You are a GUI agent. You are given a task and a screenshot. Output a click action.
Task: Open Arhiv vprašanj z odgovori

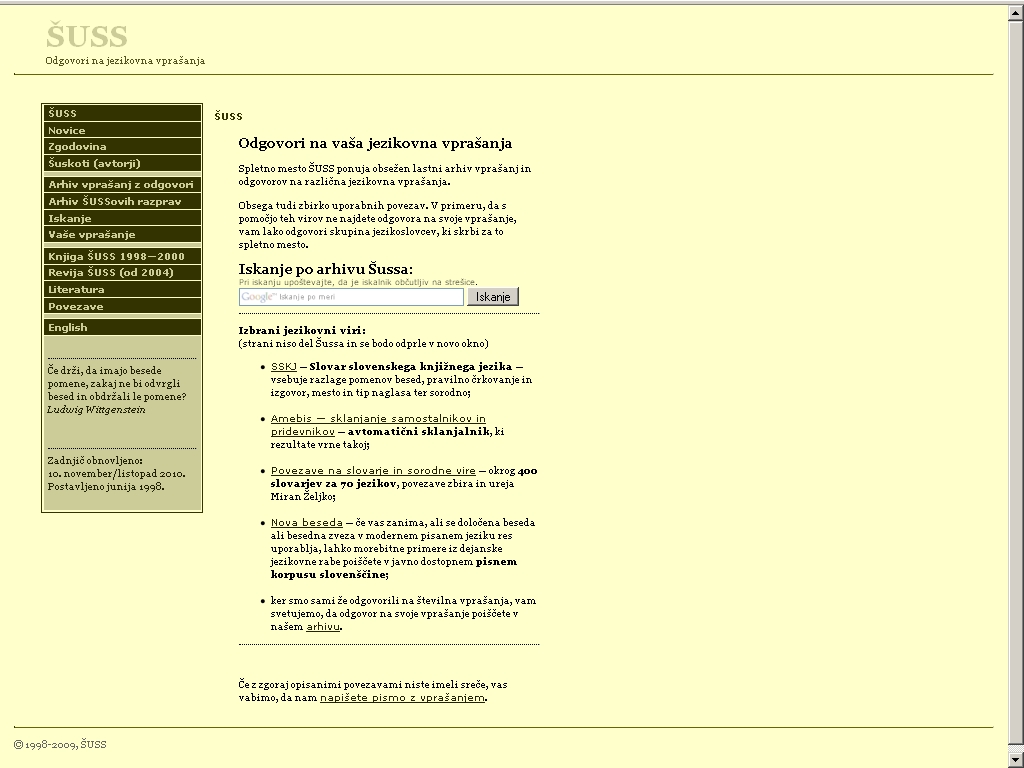click(120, 184)
